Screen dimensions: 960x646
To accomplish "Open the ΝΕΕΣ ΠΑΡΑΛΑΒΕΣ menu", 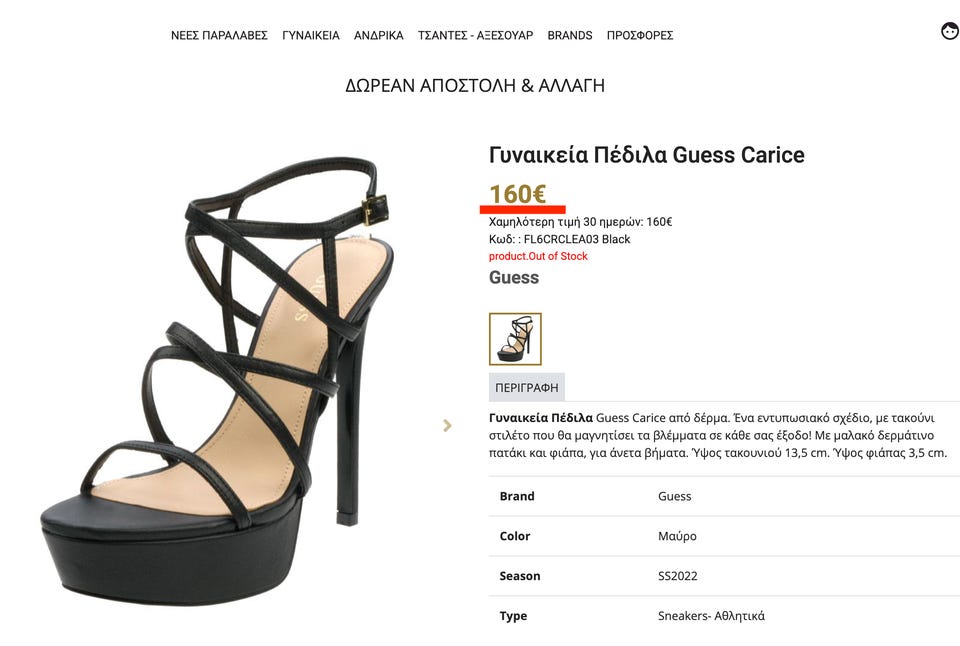I will (219, 35).
